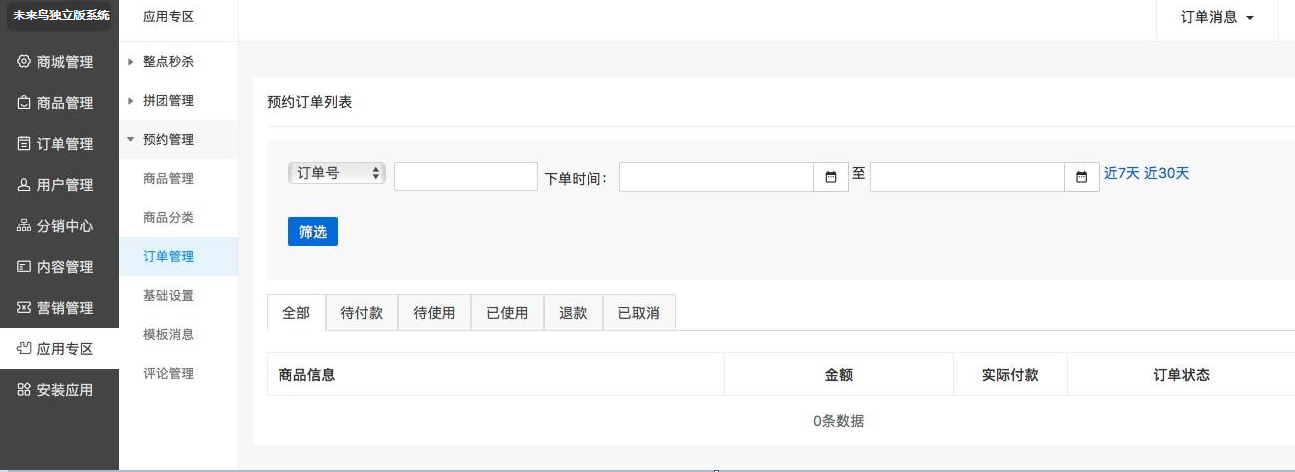
Task: Click the 商品管理 bag icon
Action: (24, 103)
